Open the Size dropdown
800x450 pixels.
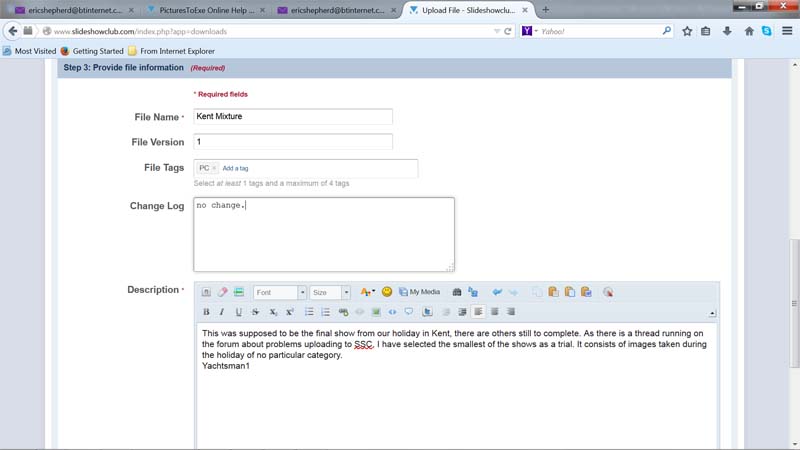[329, 293]
